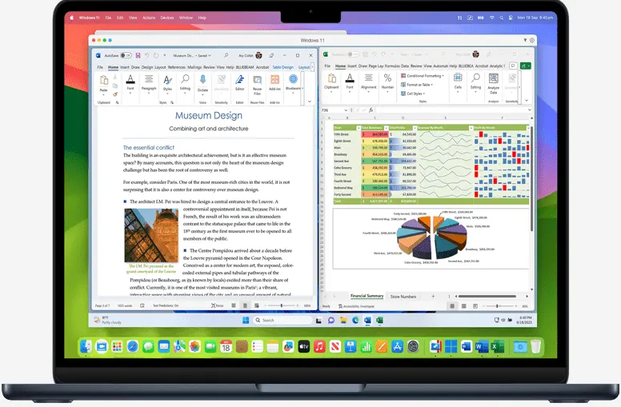
Task: Open the Number format group in Excel
Action: coord(388,82)
